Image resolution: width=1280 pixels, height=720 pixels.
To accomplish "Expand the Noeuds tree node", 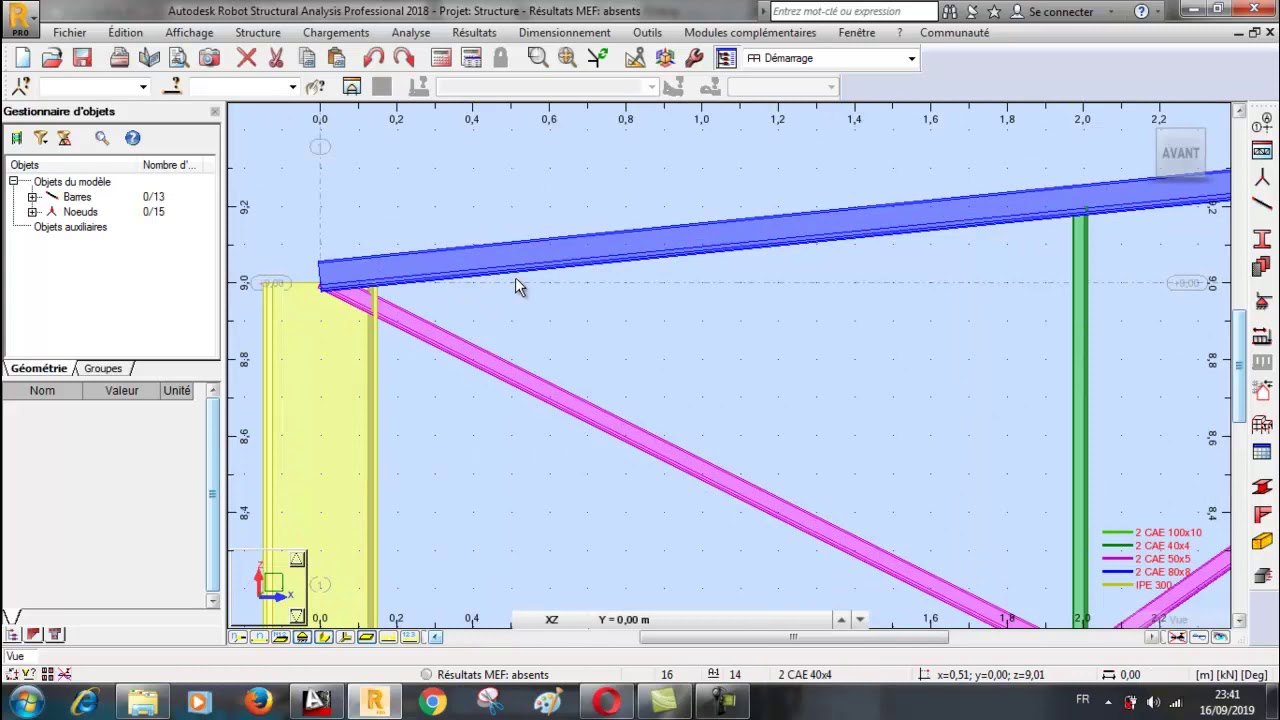I will tap(32, 212).
